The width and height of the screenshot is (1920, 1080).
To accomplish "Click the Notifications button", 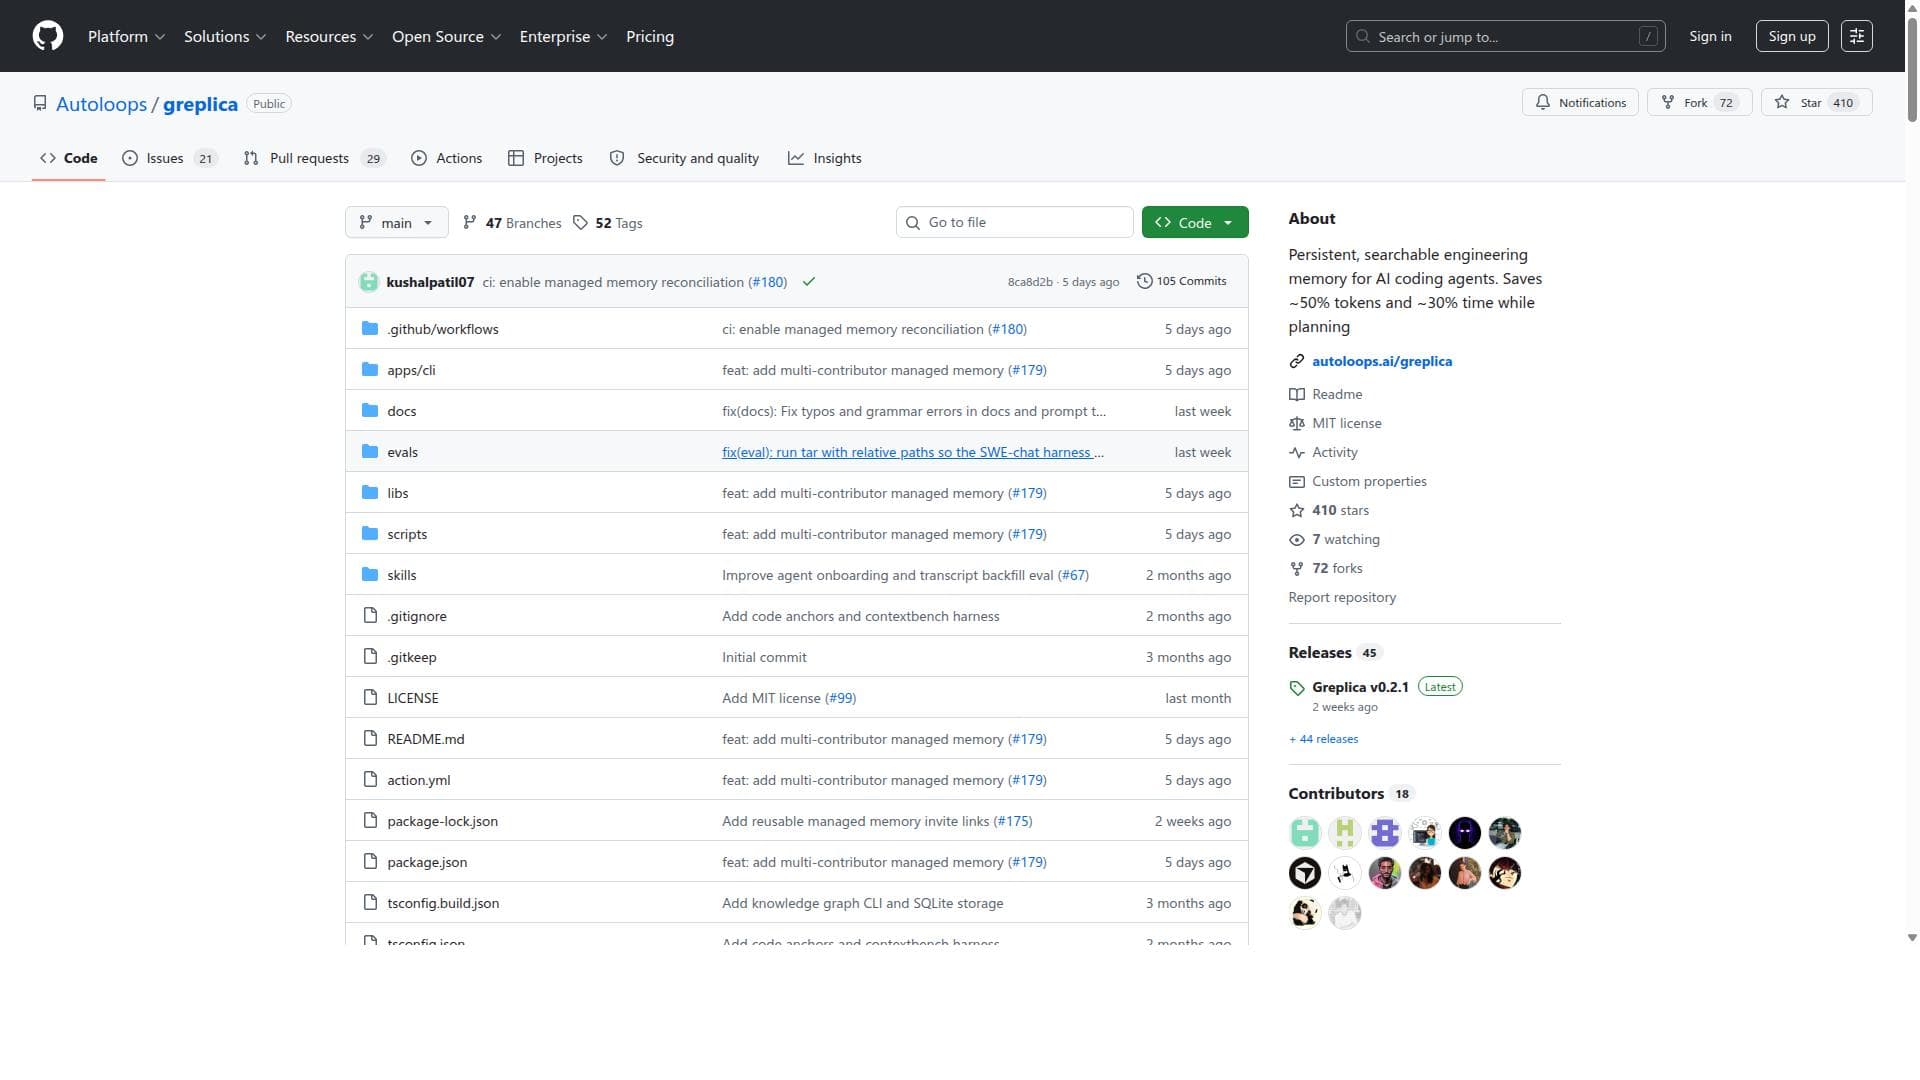I will (1580, 102).
